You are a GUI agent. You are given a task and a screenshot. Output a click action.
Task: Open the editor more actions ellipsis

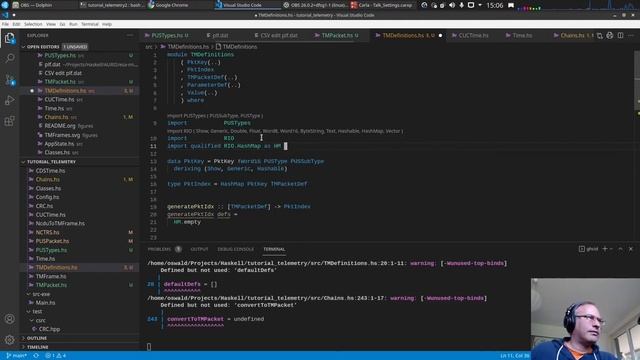coord(631,36)
